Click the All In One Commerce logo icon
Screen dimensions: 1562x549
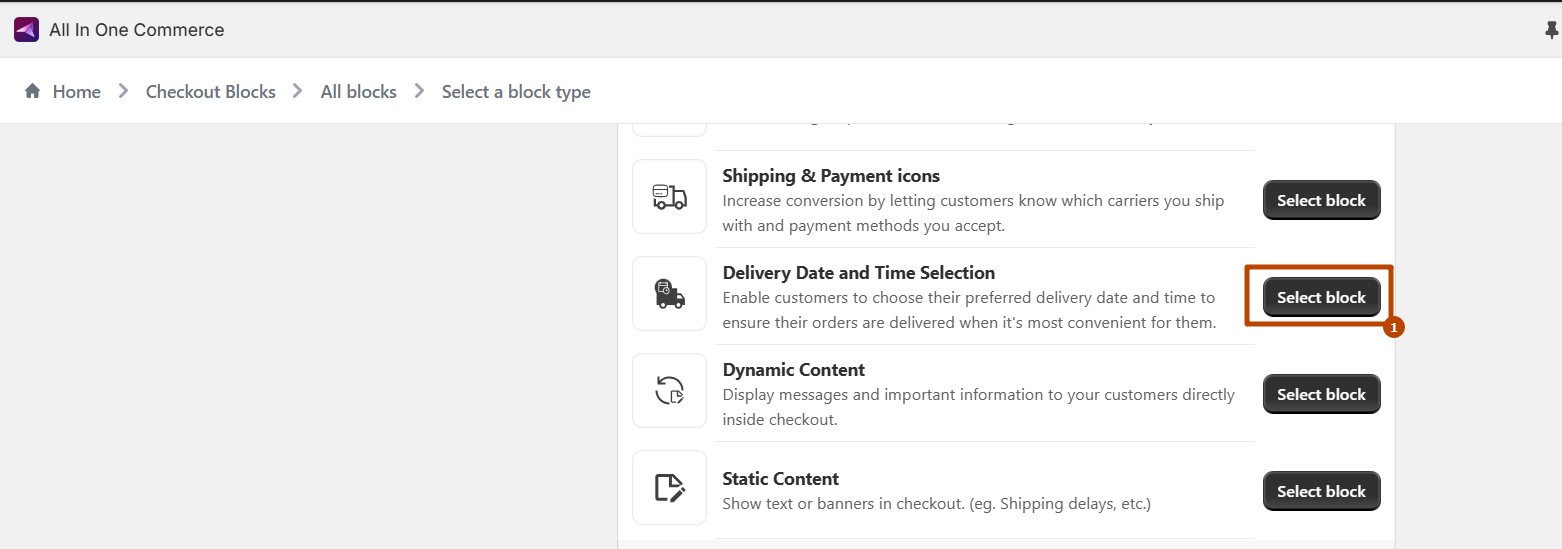coord(26,30)
